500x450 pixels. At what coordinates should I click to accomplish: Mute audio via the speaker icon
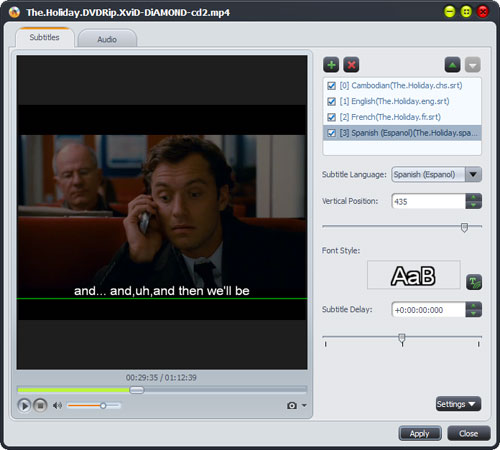click(57, 405)
